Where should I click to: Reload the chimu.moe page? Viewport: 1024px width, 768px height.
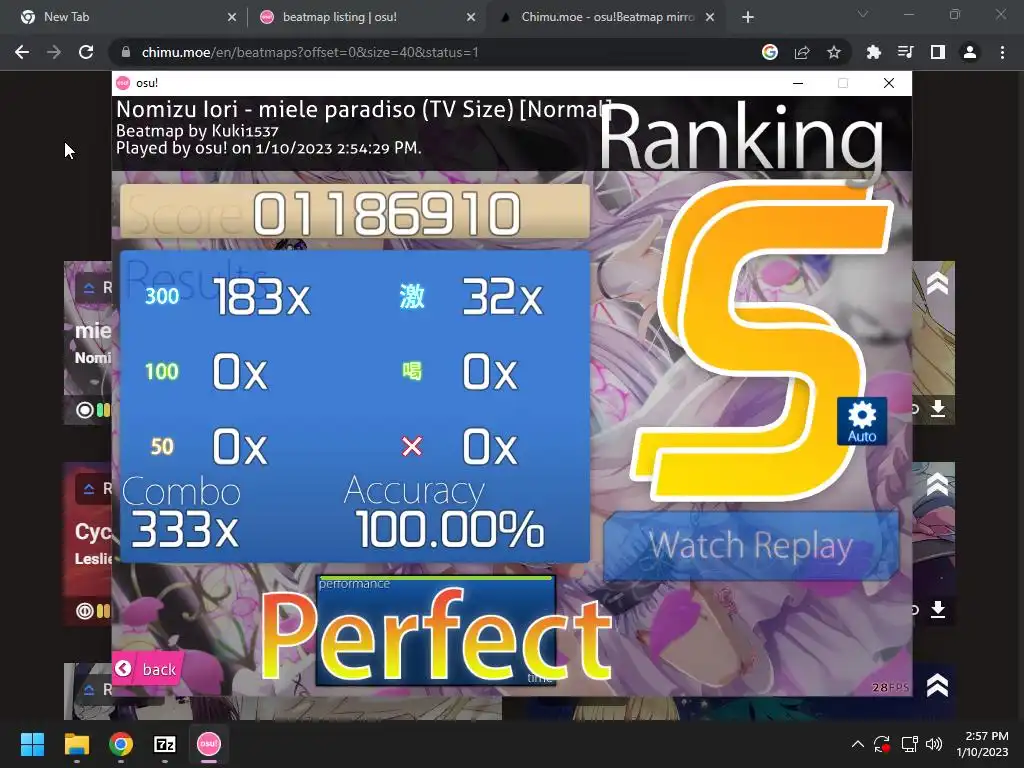click(86, 52)
